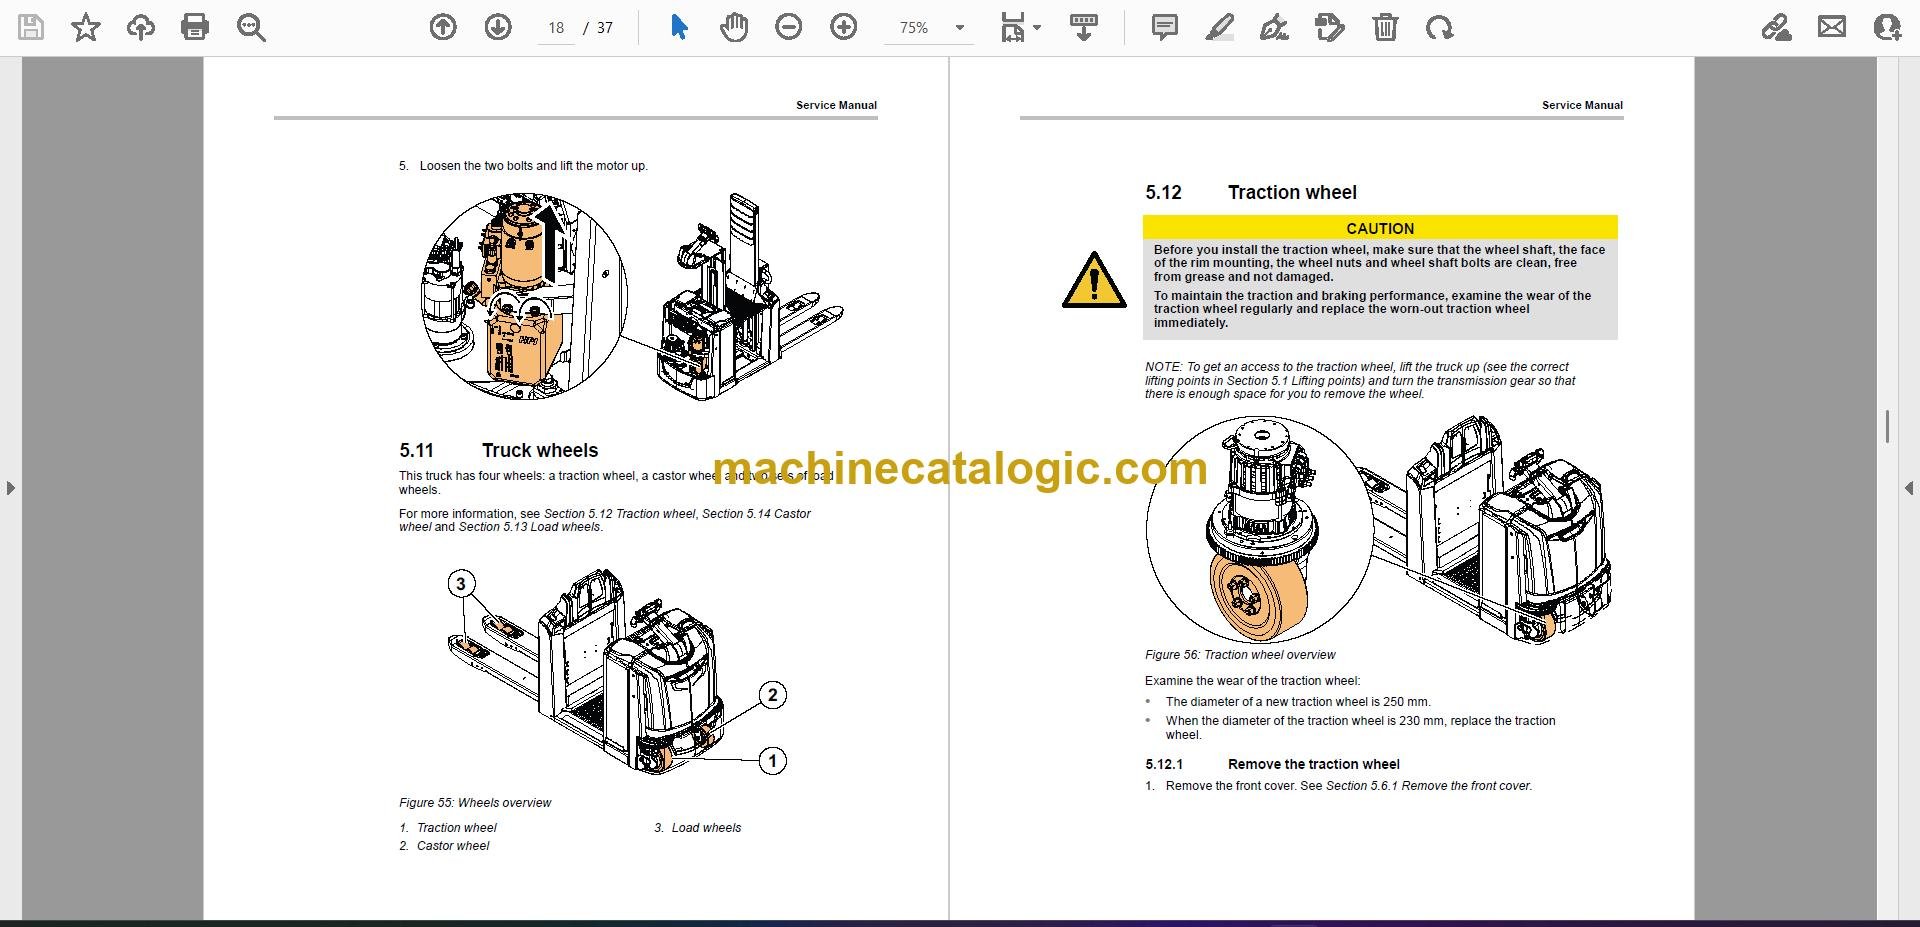Click the legend item 2. Castor wheel
The height and width of the screenshot is (927, 1920).
[x=444, y=846]
